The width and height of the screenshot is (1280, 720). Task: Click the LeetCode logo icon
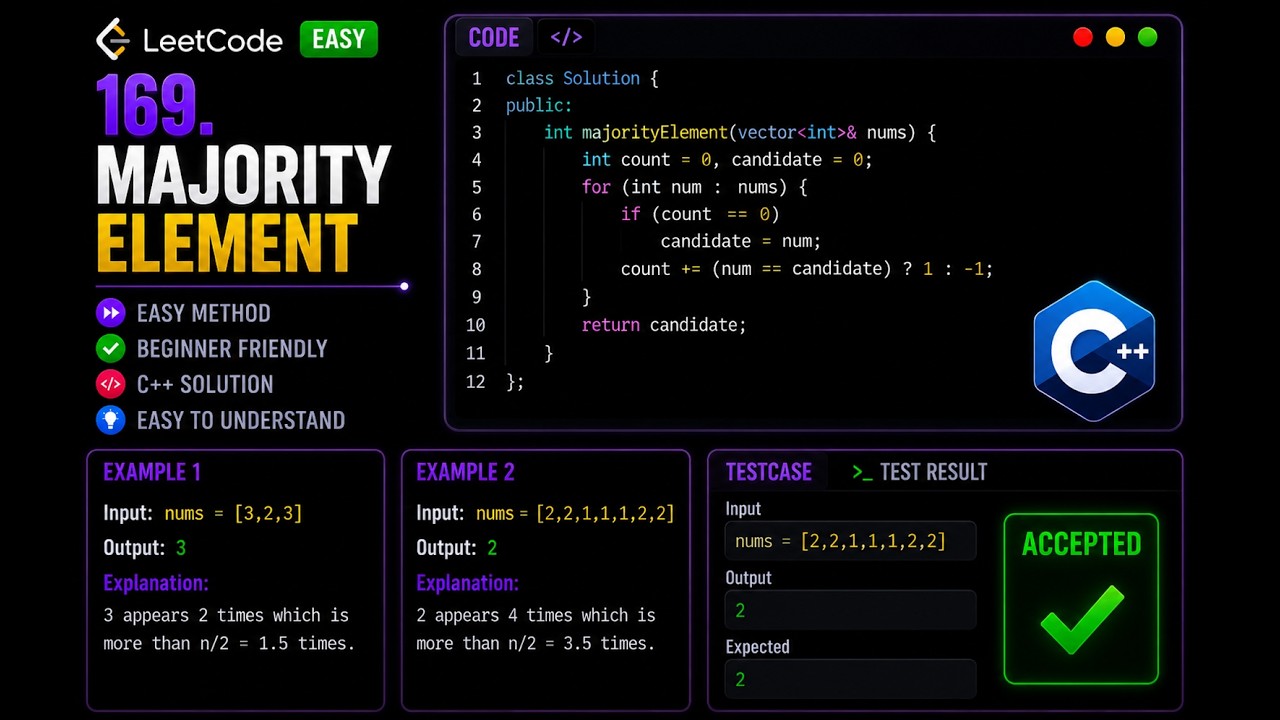click(114, 39)
